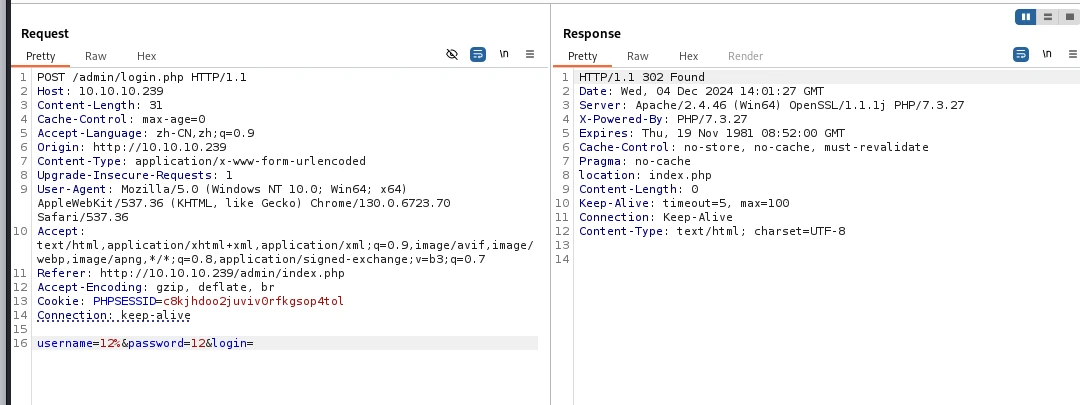
Task: Click the username=12% POST body line
Action: (x=145, y=343)
